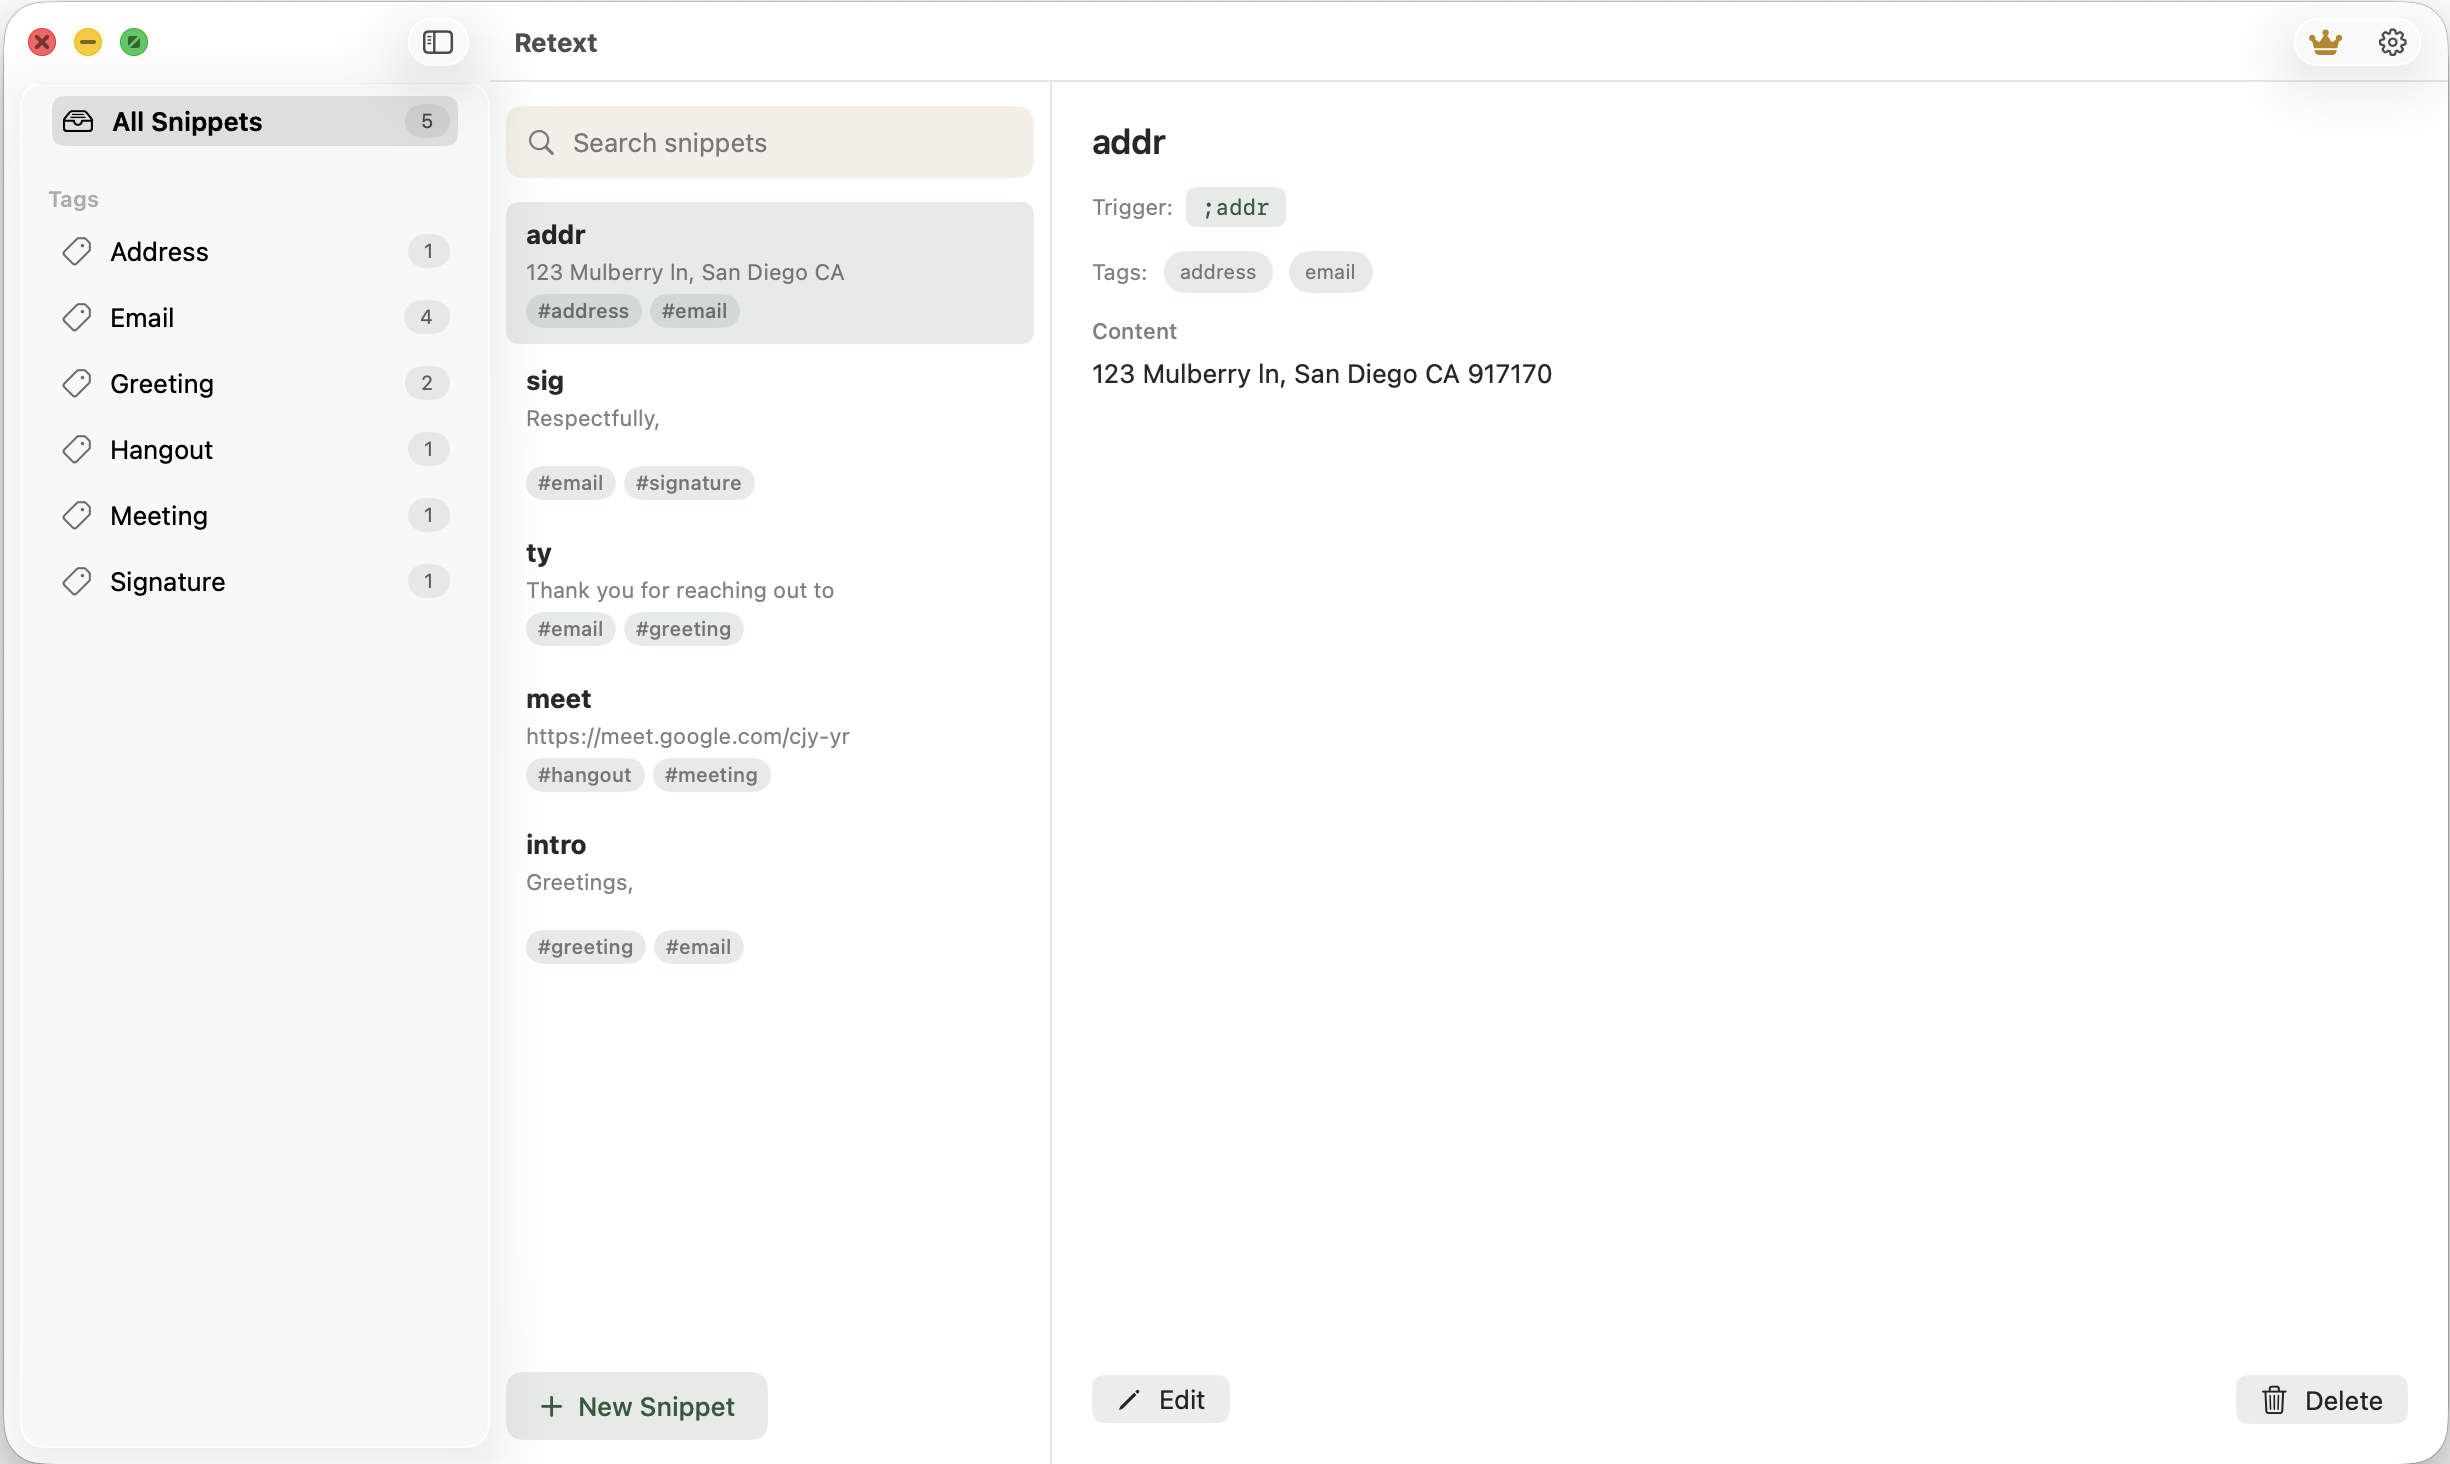Click #email chip on ty snippet
The width and height of the screenshot is (2450, 1464).
pyautogui.click(x=570, y=629)
